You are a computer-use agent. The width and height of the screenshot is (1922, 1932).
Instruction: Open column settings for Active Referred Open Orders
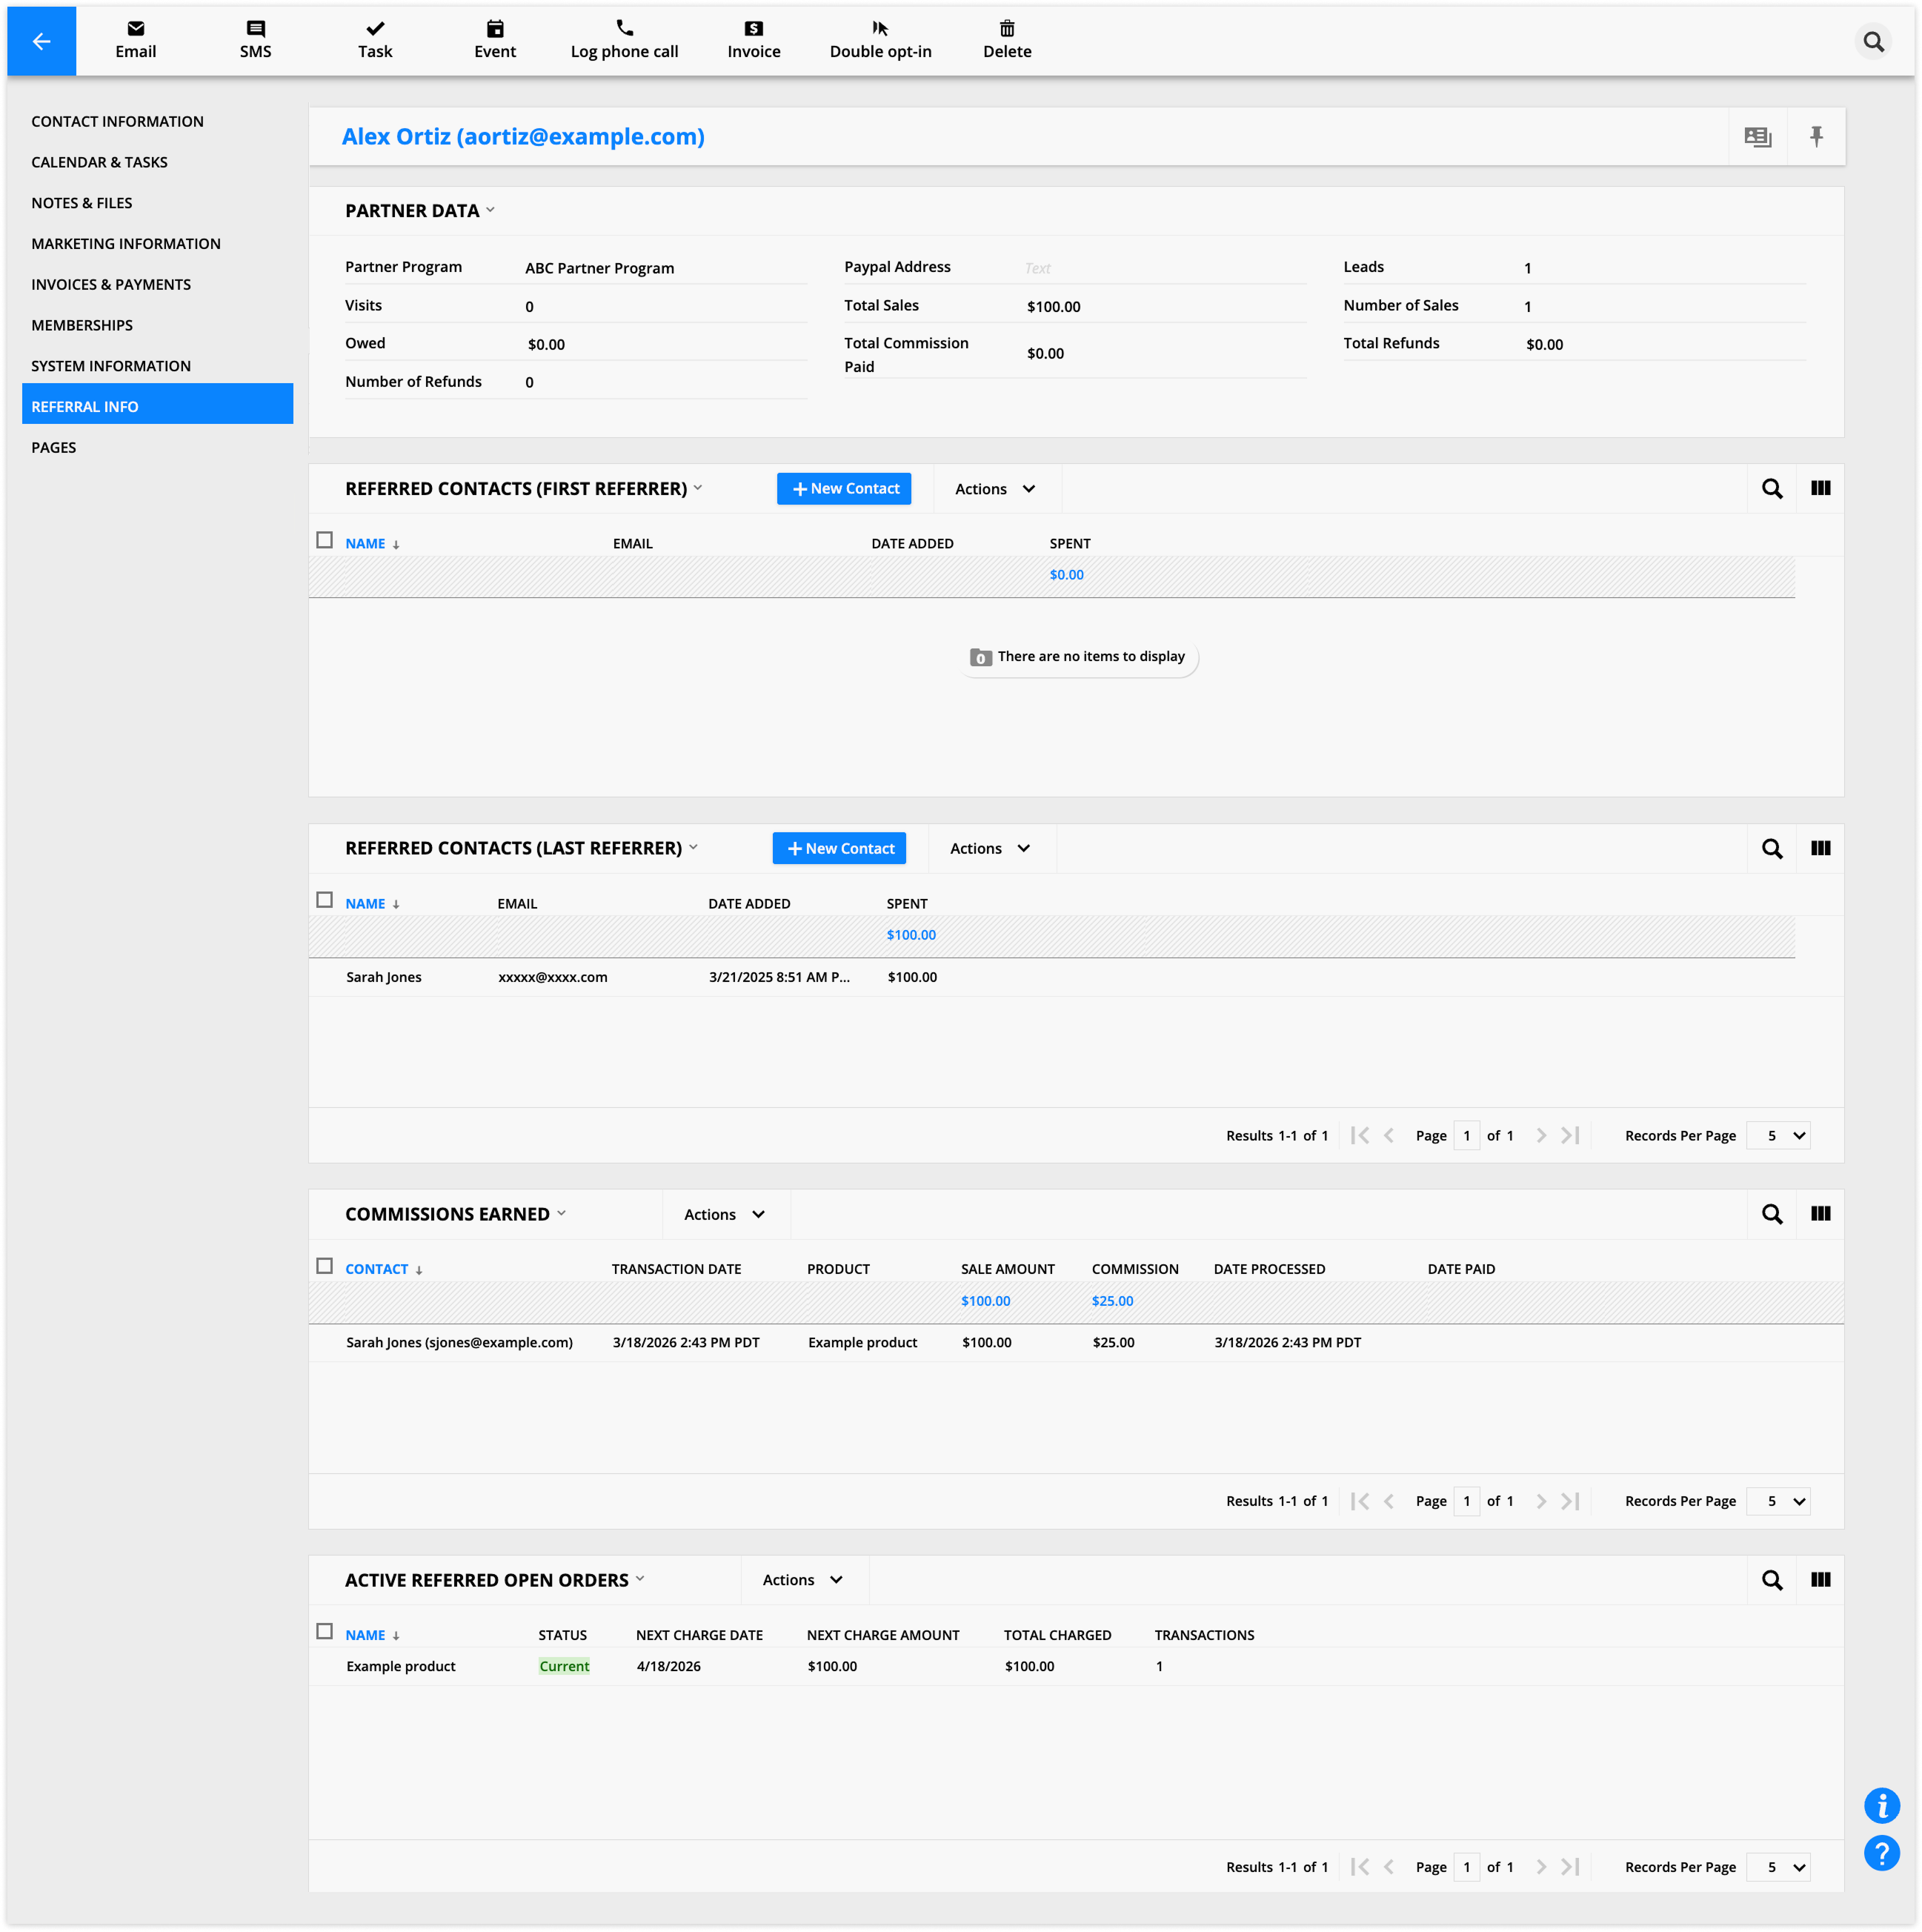click(1820, 1580)
